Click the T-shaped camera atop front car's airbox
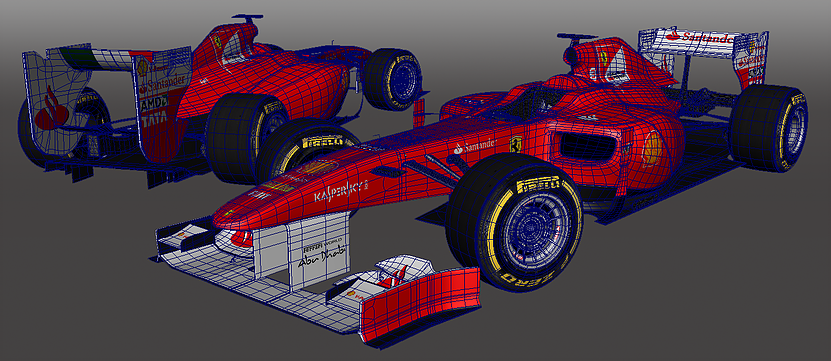 pyautogui.click(x=576, y=38)
